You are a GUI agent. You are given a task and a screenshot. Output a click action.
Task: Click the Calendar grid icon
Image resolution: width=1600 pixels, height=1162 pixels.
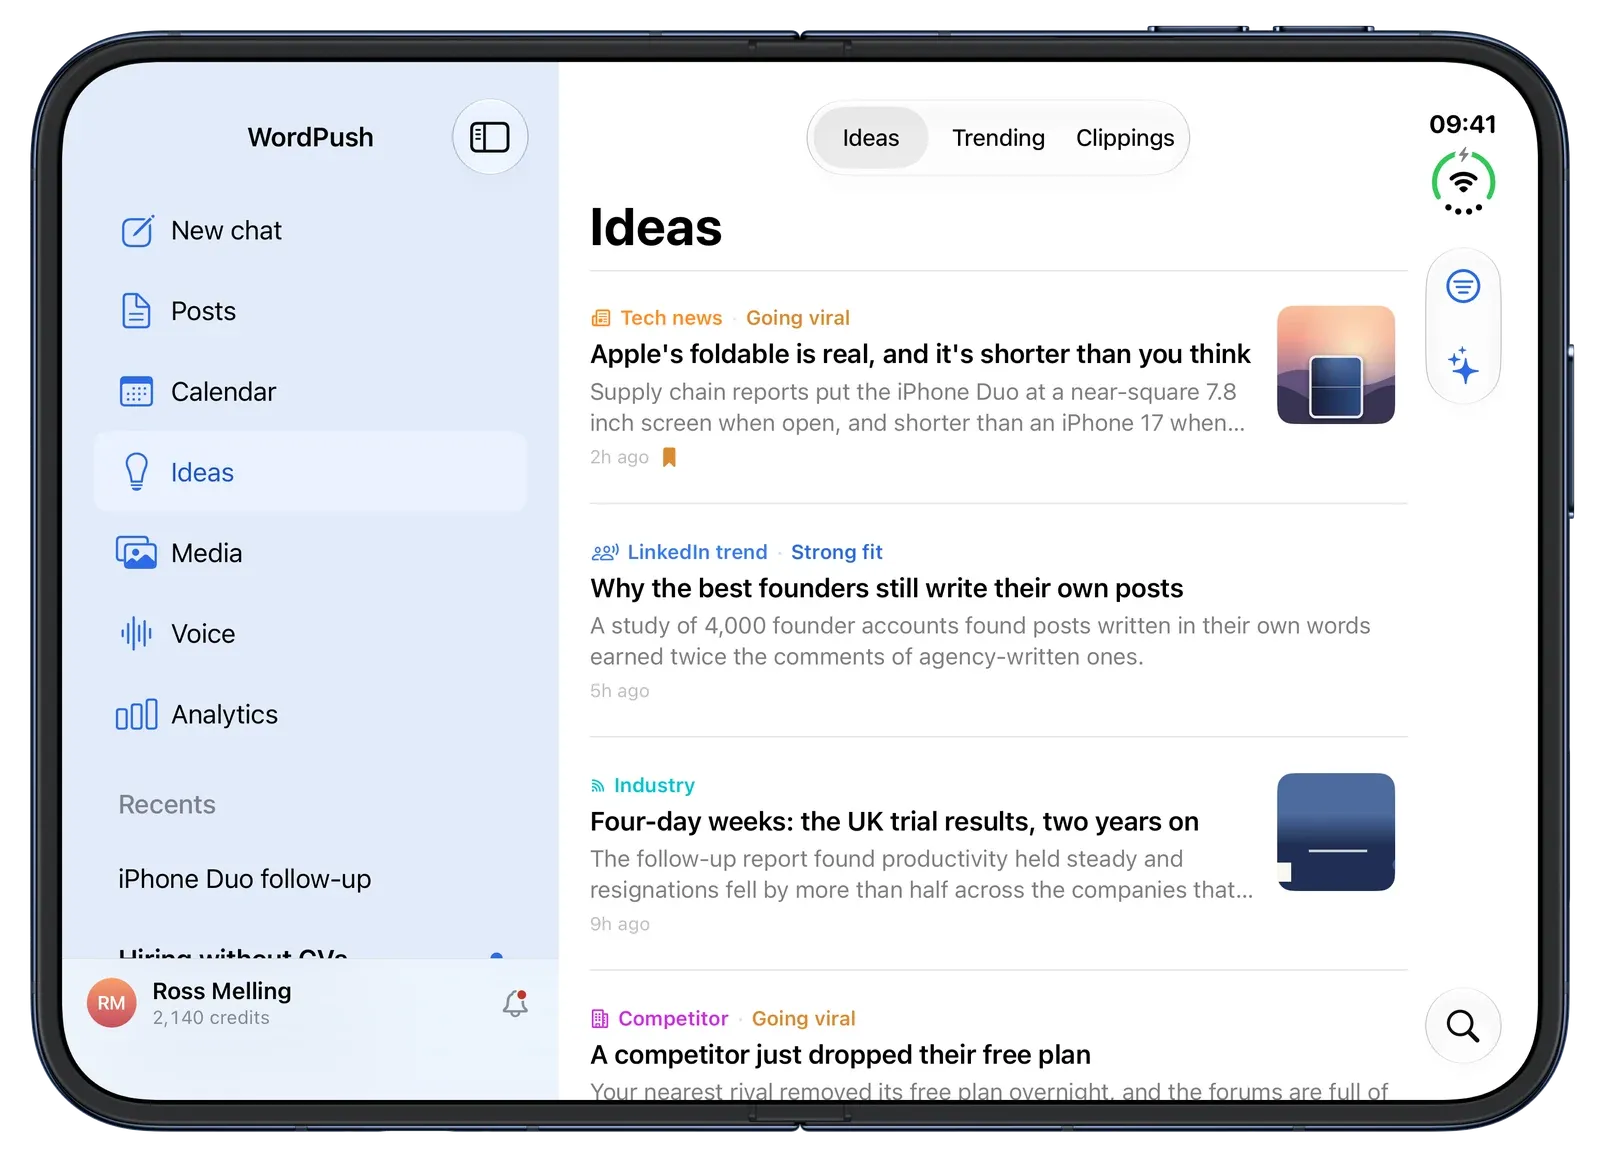tap(136, 392)
